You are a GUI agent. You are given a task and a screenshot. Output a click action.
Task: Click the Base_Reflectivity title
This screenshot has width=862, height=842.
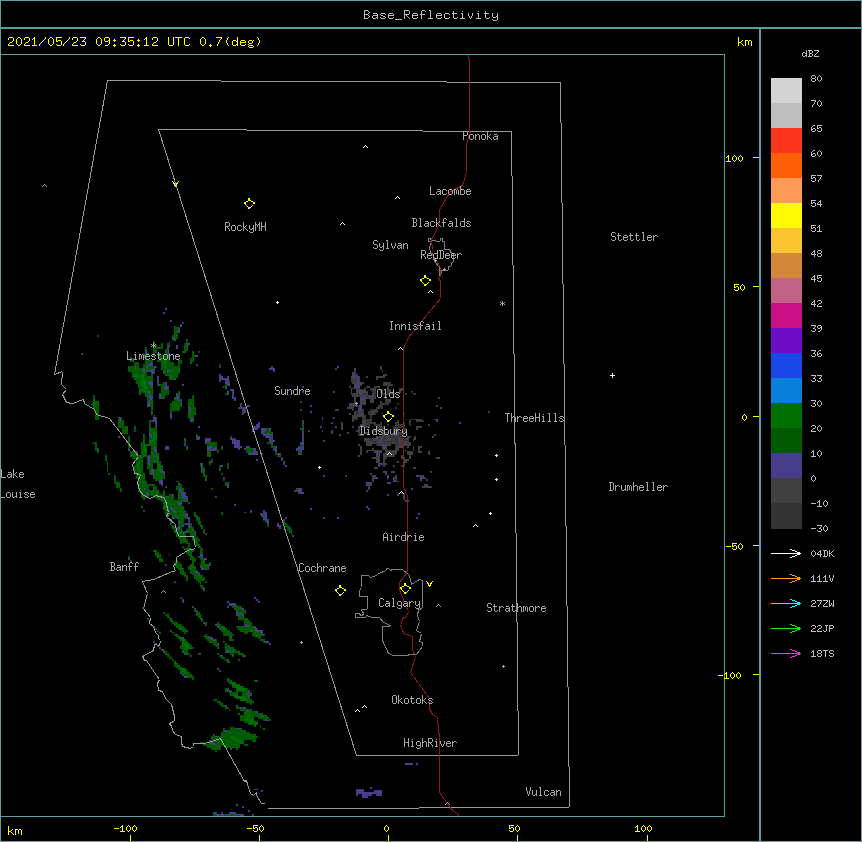(x=431, y=15)
